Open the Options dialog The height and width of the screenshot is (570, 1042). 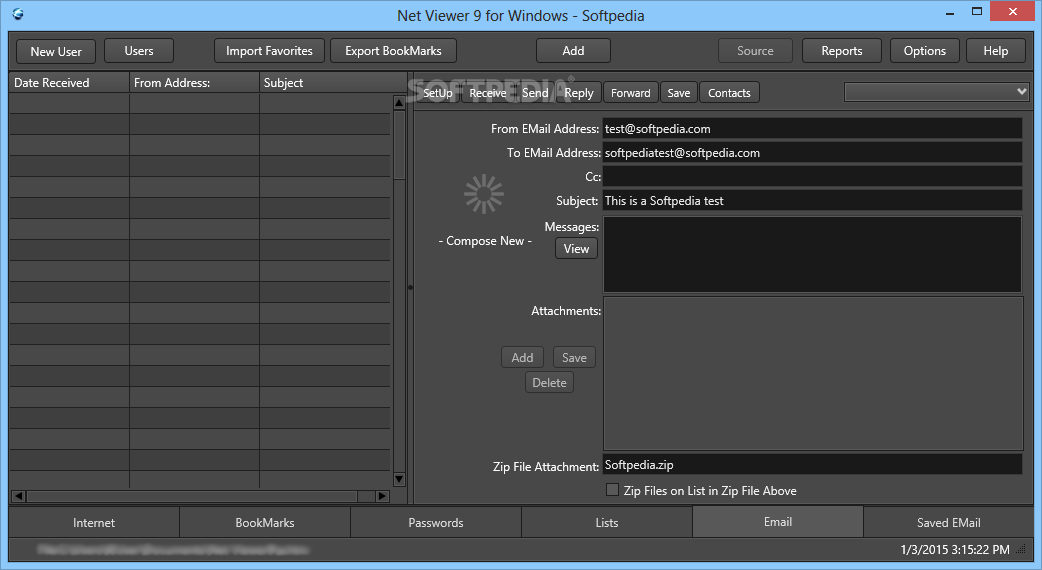(x=925, y=50)
